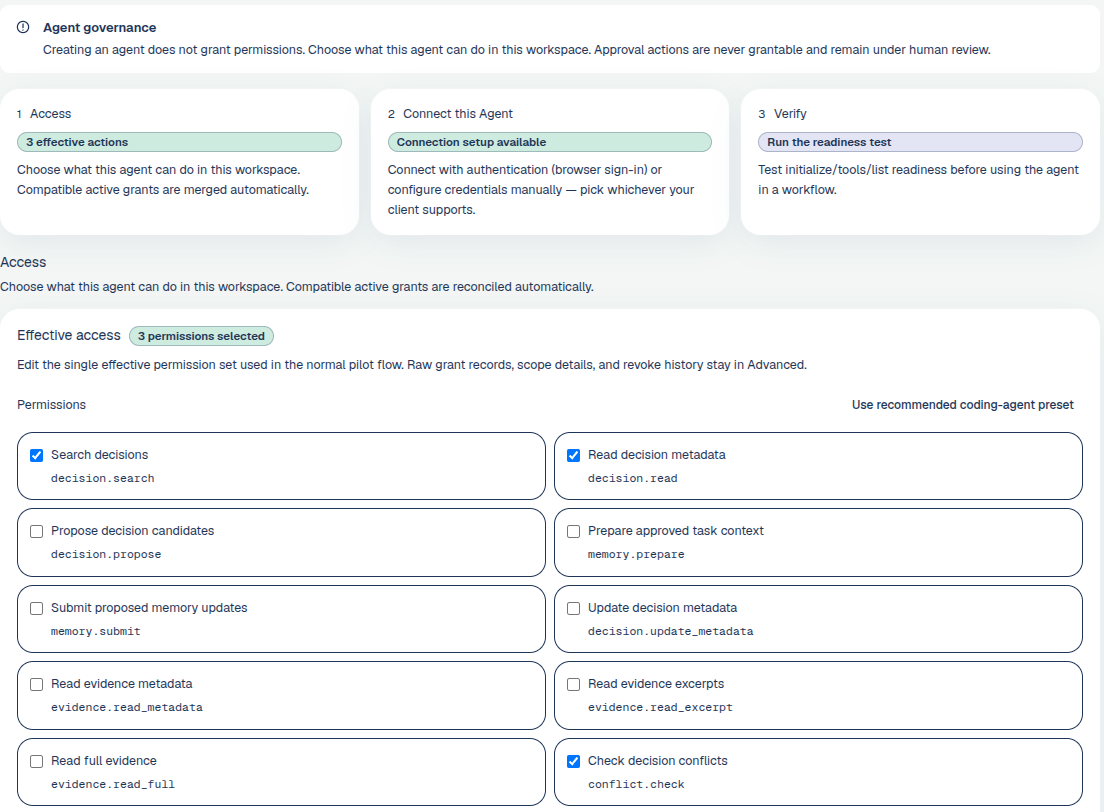The image size is (1104, 812).
Task: Open the Verify step card
Action: pos(920,162)
